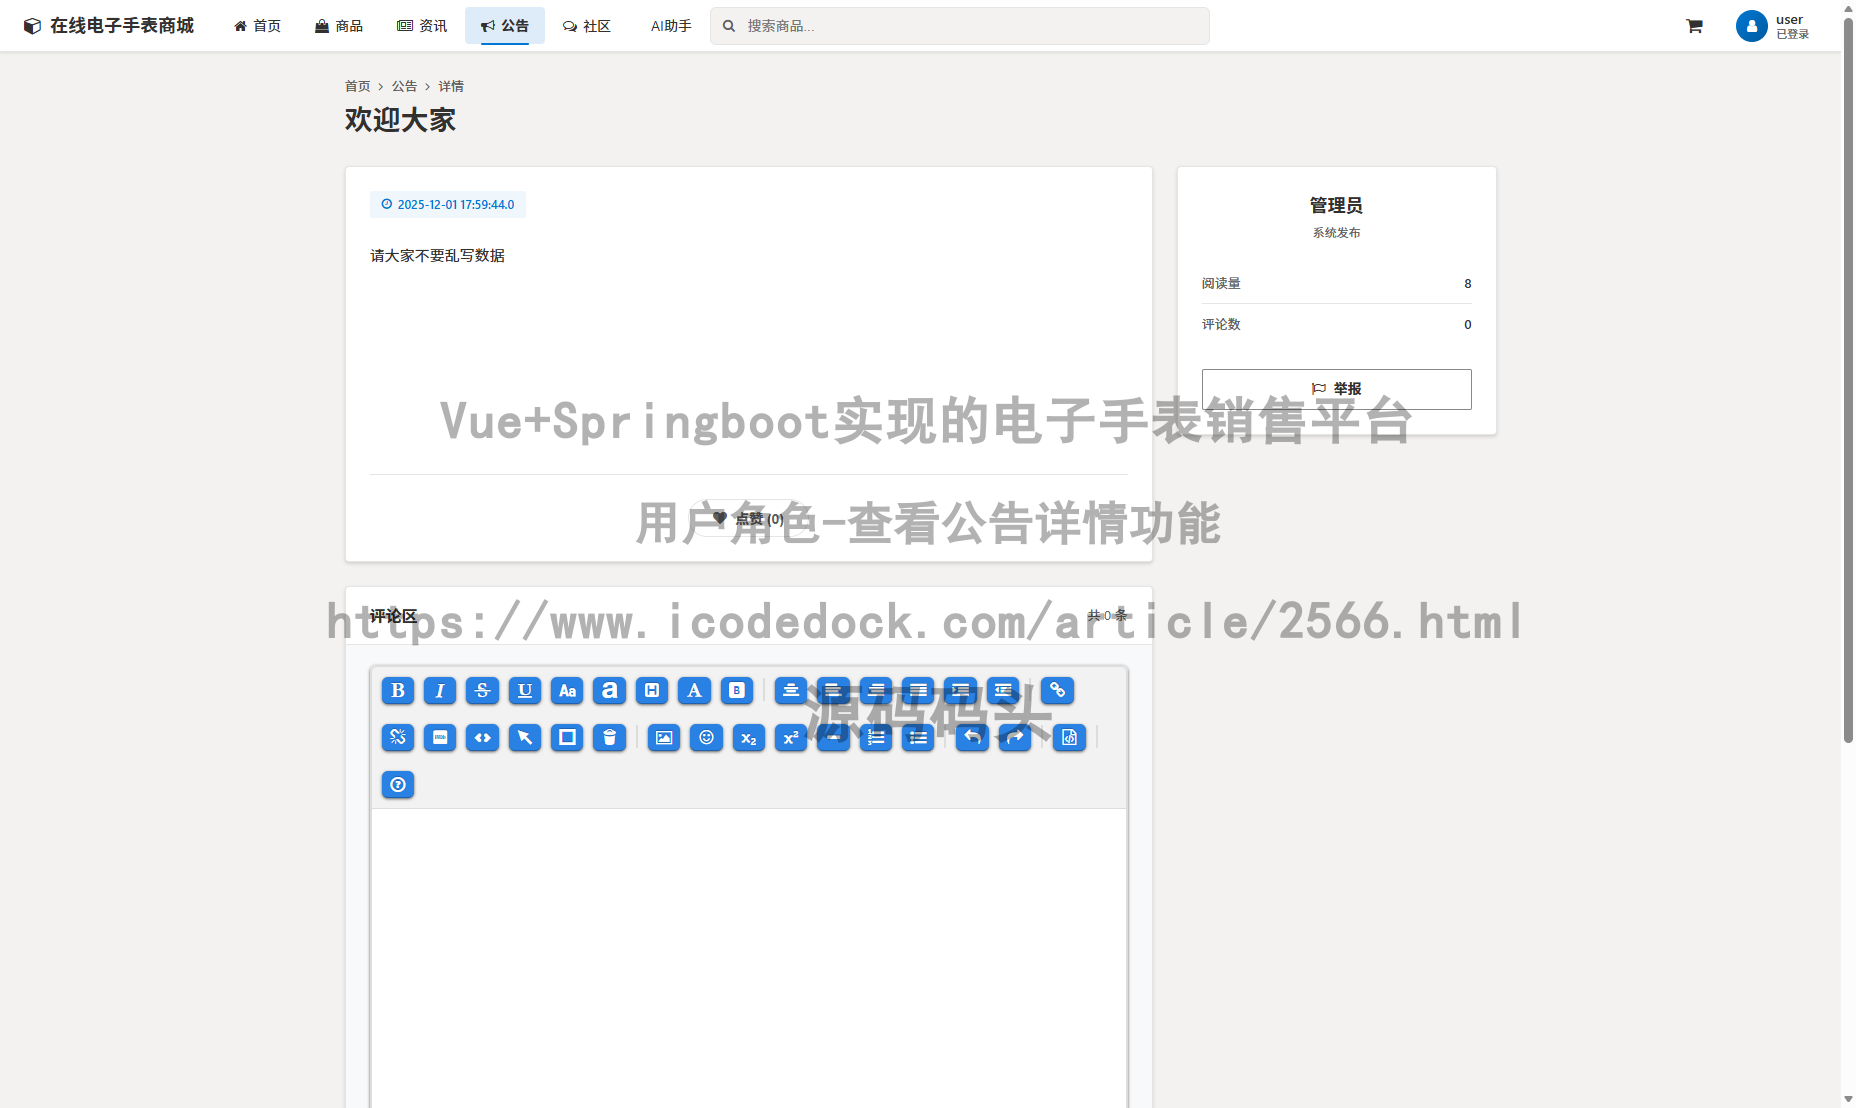Apply bold formatting in the comment editor

tap(397, 690)
